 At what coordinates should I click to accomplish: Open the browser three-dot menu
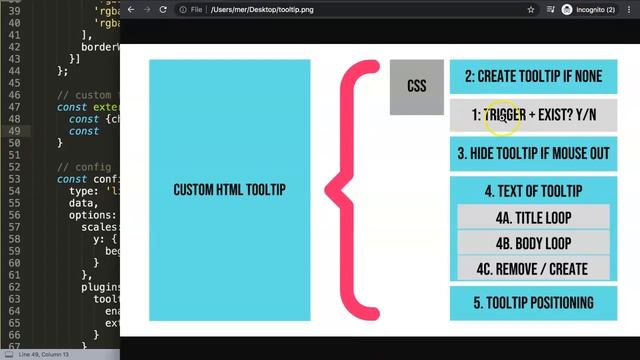[x=629, y=9]
